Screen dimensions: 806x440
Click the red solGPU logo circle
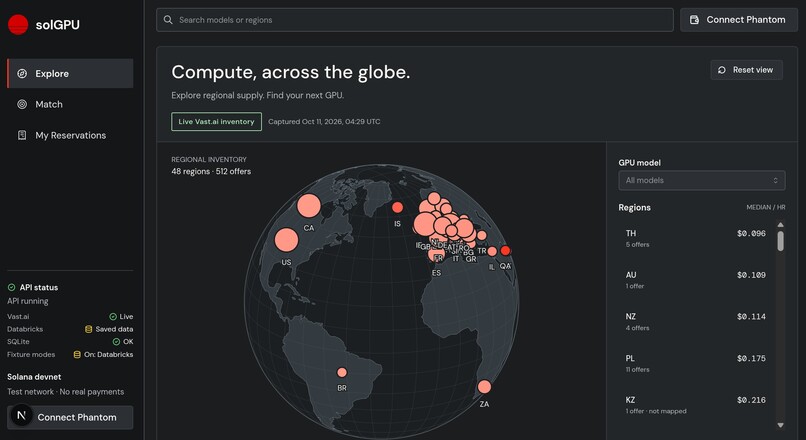pyautogui.click(x=18, y=25)
